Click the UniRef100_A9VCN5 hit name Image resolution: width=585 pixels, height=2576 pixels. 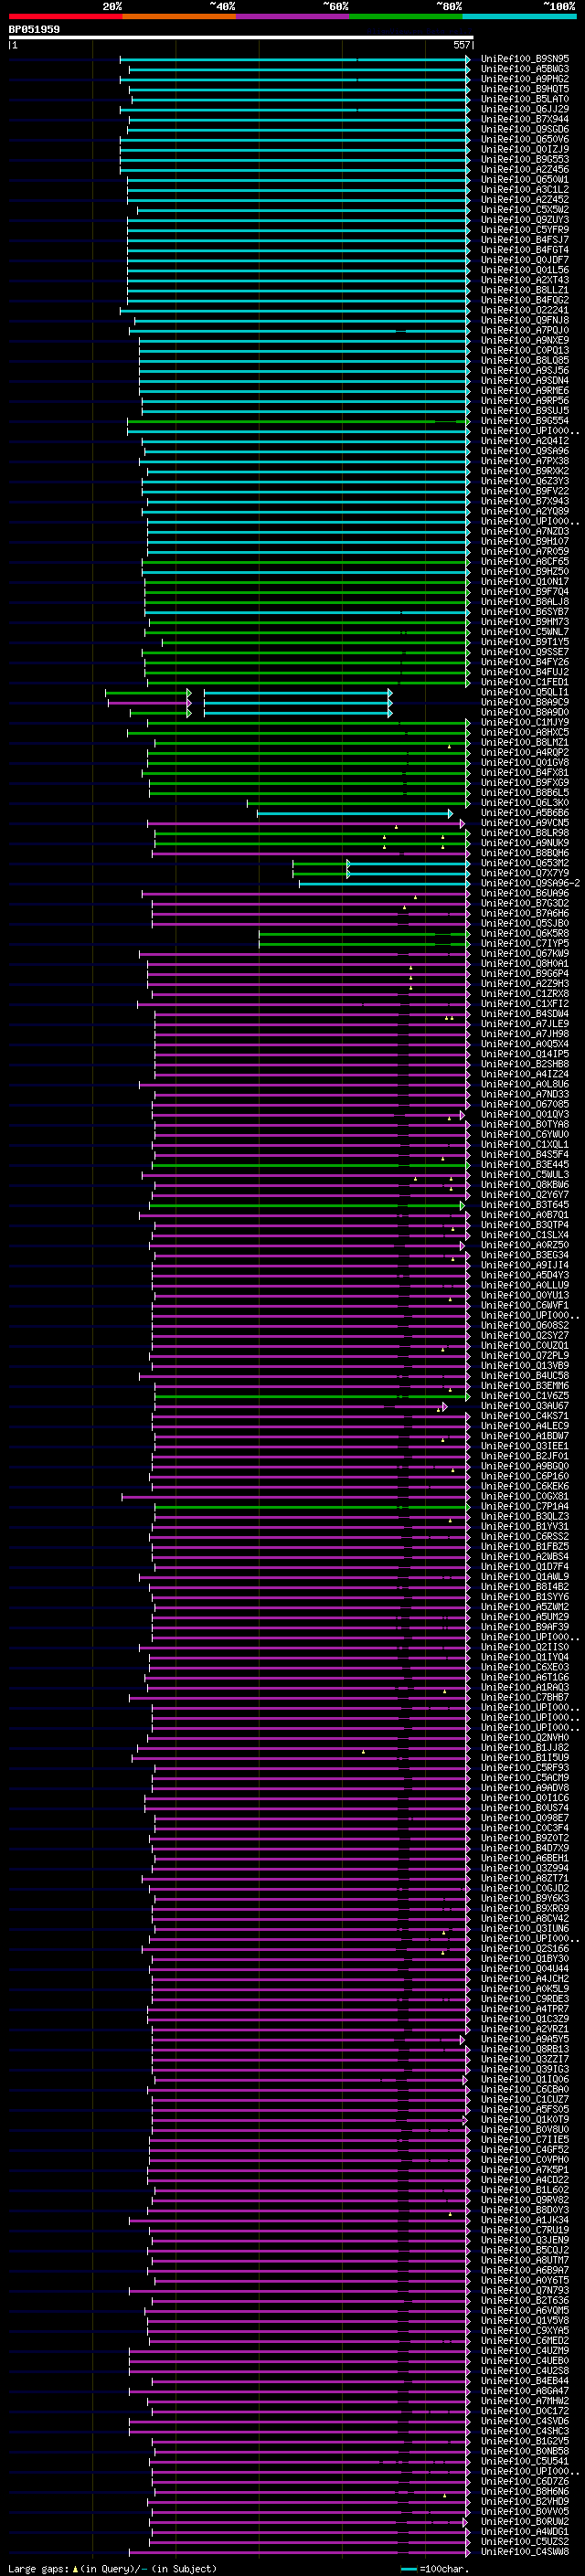pyautogui.click(x=525, y=823)
